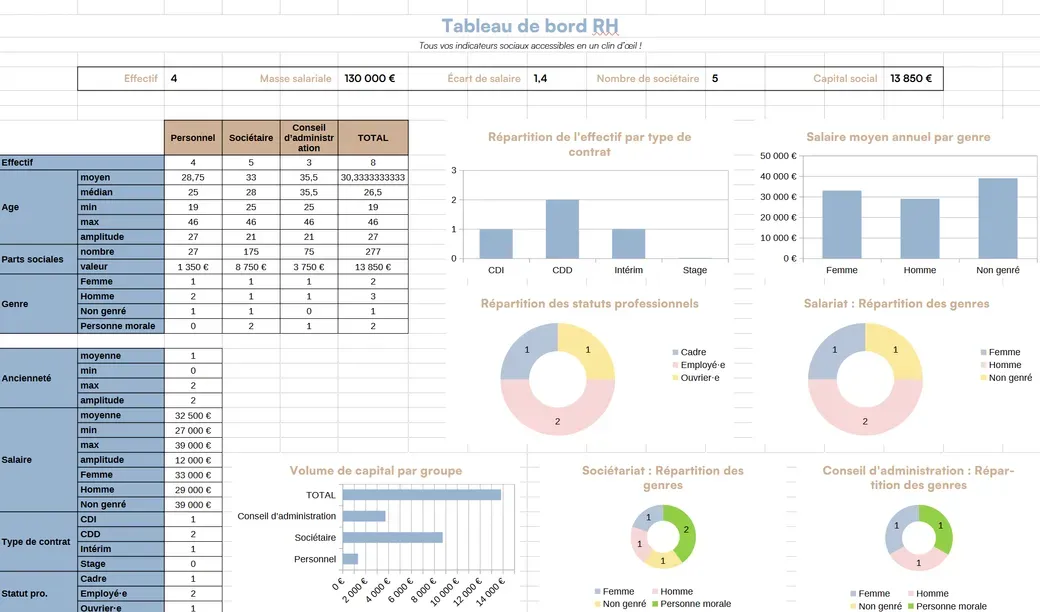This screenshot has width=1040, height=612.
Task: Click the "Salariat : Répartition des genres" chart title
Action: point(896,304)
